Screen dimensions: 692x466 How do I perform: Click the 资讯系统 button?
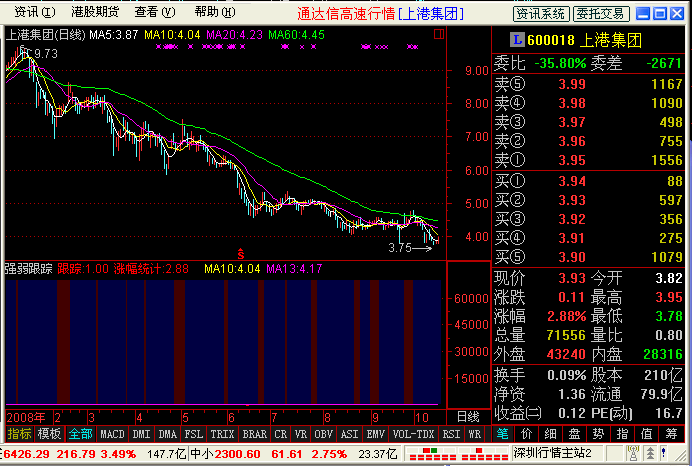click(x=541, y=14)
